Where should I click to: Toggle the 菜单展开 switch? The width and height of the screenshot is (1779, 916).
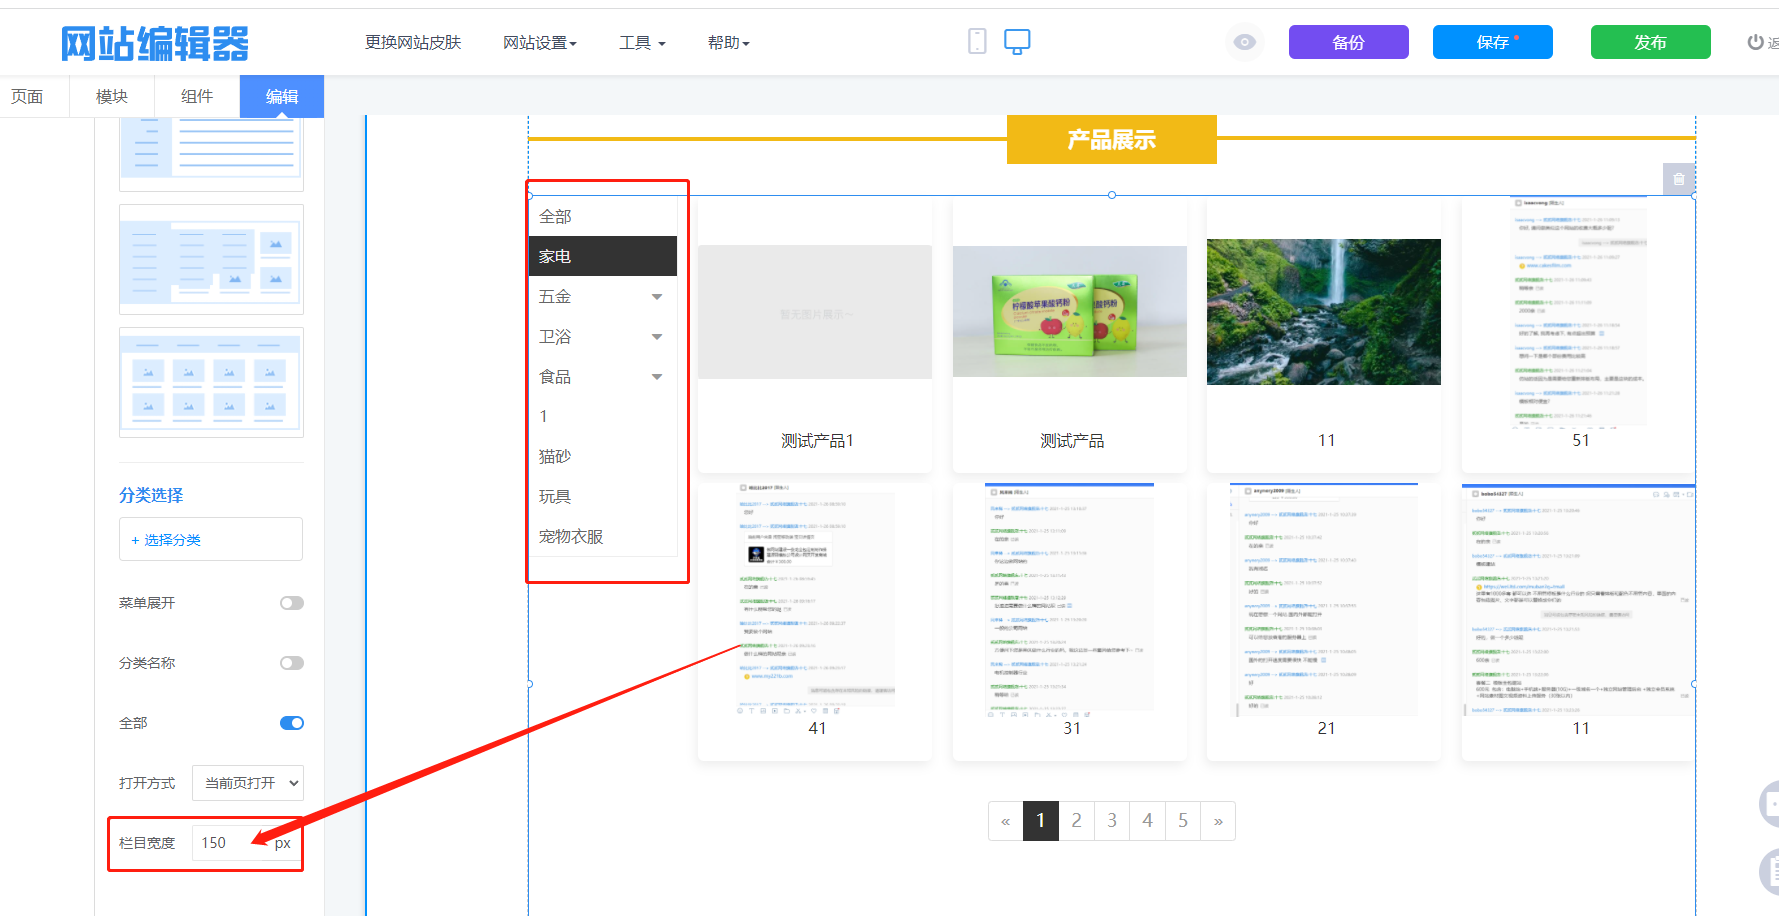[292, 603]
